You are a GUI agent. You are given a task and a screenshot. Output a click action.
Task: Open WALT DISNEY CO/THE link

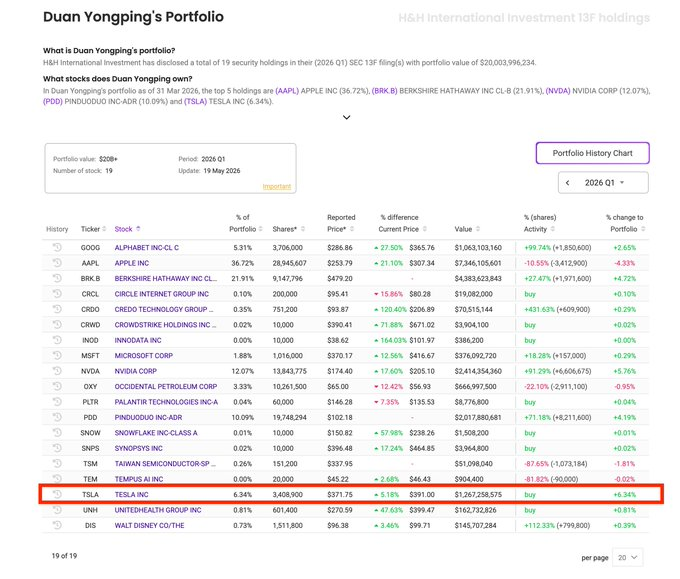[x=149, y=525]
